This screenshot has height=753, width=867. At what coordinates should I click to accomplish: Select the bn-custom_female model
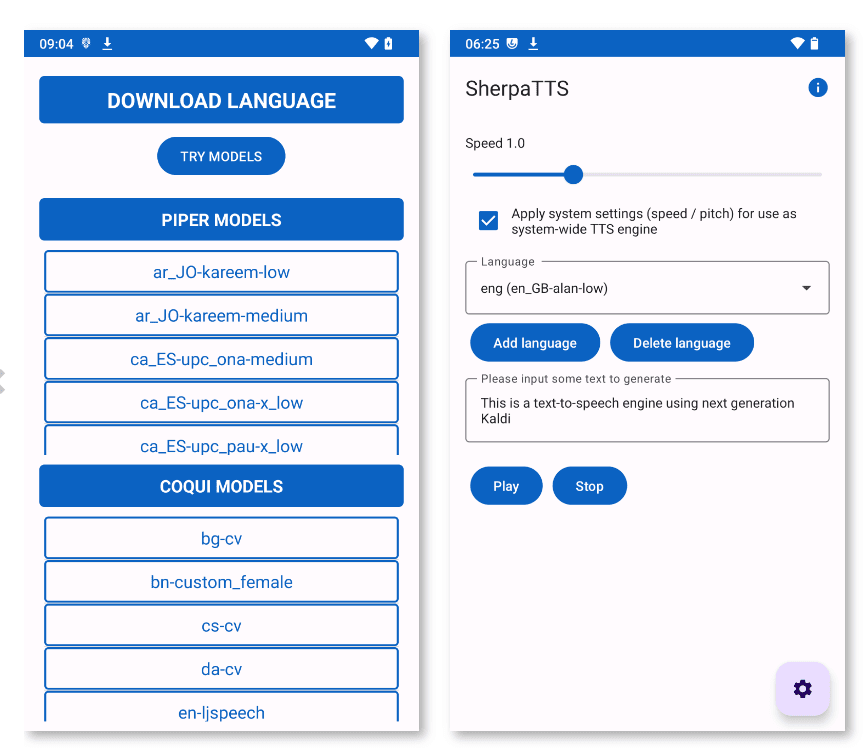pyautogui.click(x=221, y=582)
